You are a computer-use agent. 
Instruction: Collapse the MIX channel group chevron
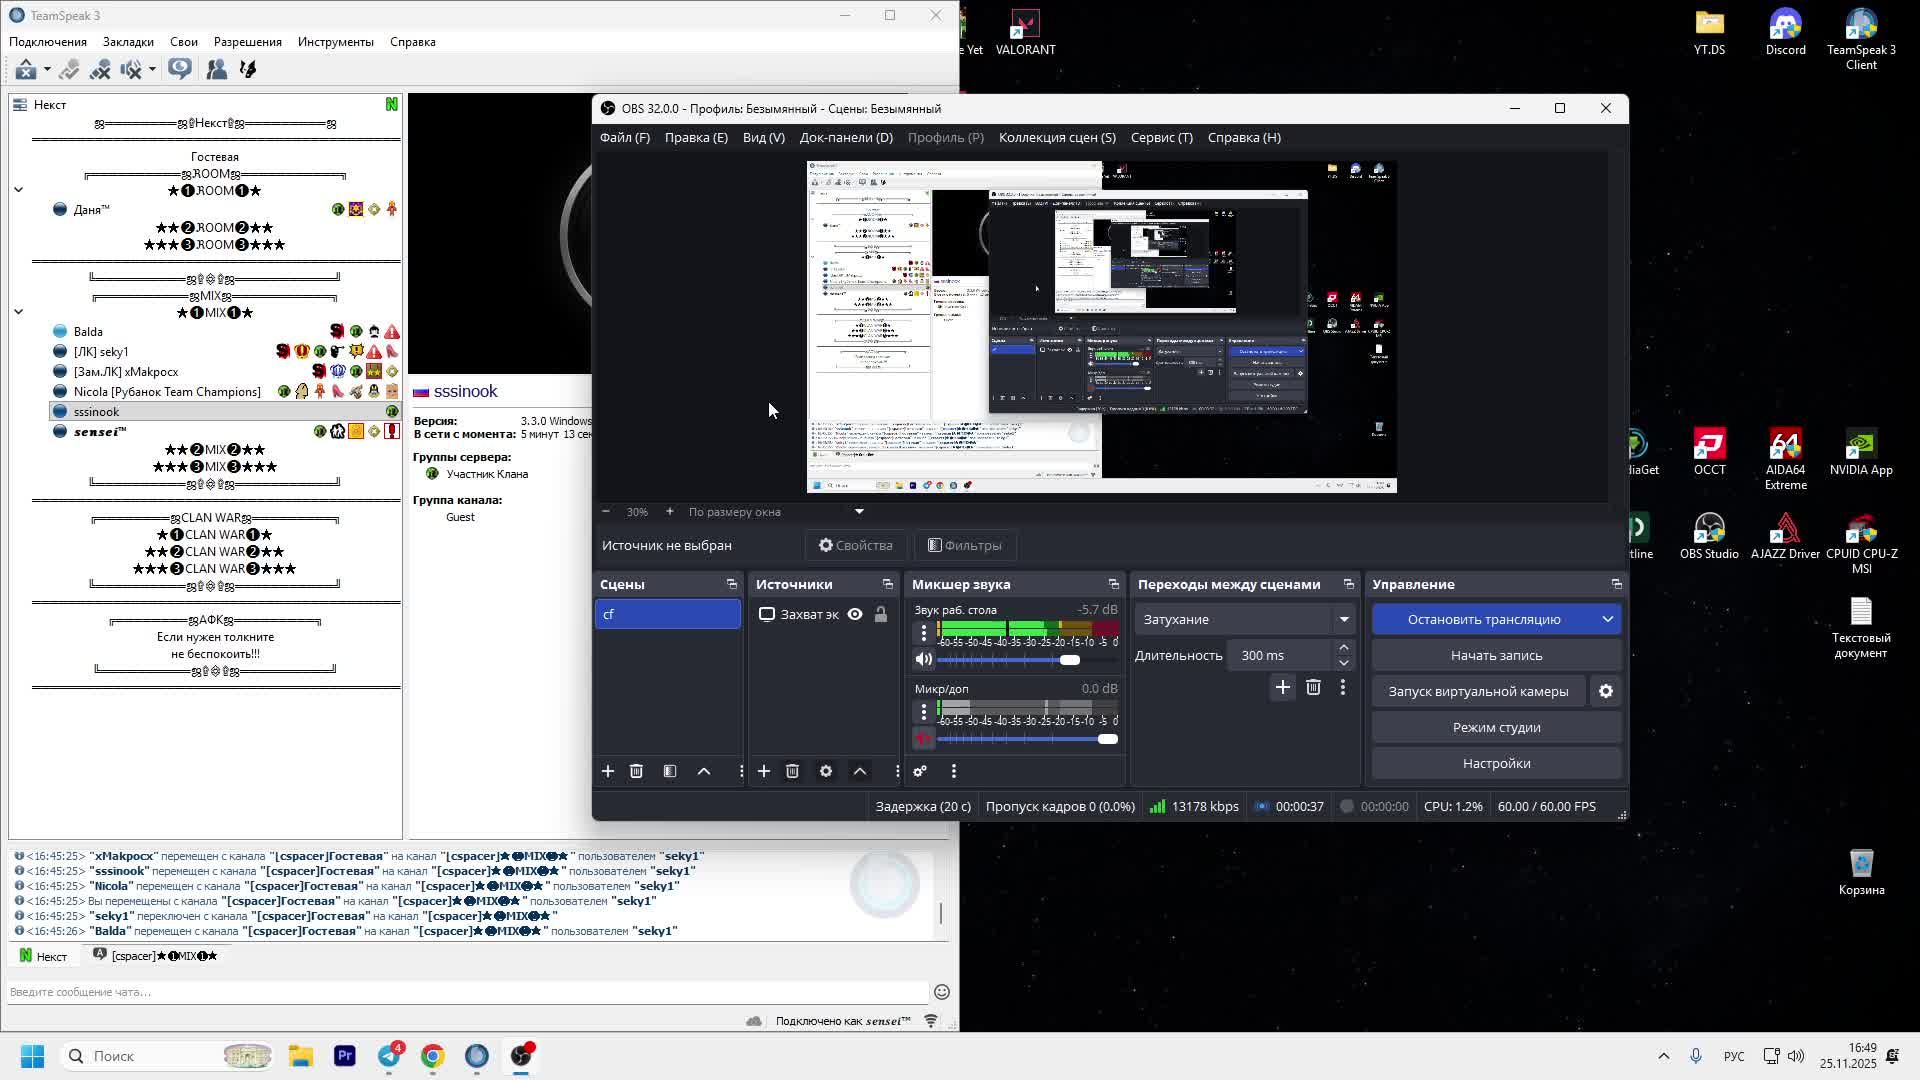pyautogui.click(x=18, y=312)
